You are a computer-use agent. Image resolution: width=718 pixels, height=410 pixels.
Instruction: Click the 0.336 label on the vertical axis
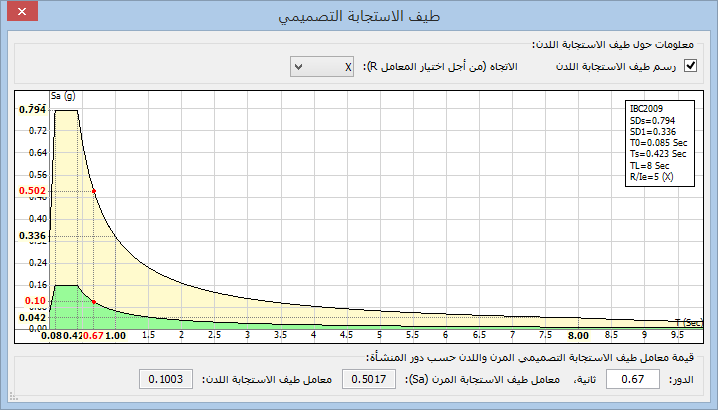tap(32, 236)
